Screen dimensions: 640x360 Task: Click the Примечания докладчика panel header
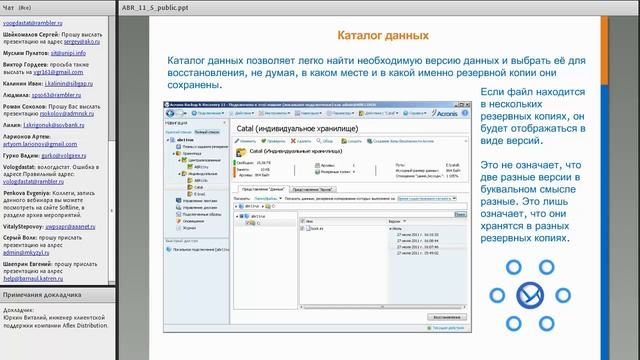[58, 295]
